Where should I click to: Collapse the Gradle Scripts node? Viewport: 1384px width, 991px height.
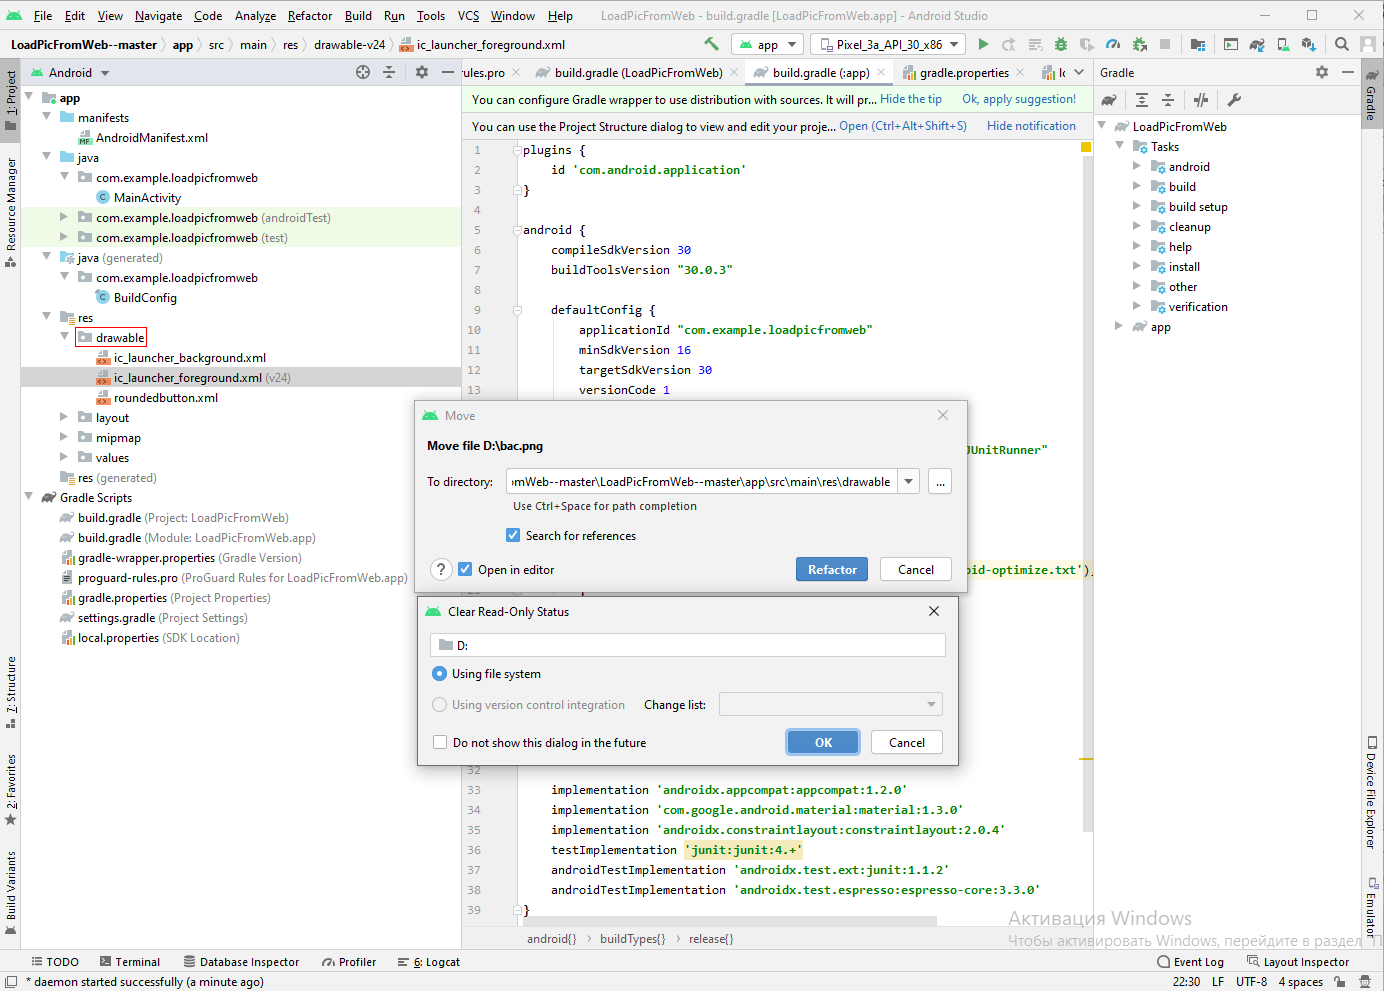coord(28,497)
